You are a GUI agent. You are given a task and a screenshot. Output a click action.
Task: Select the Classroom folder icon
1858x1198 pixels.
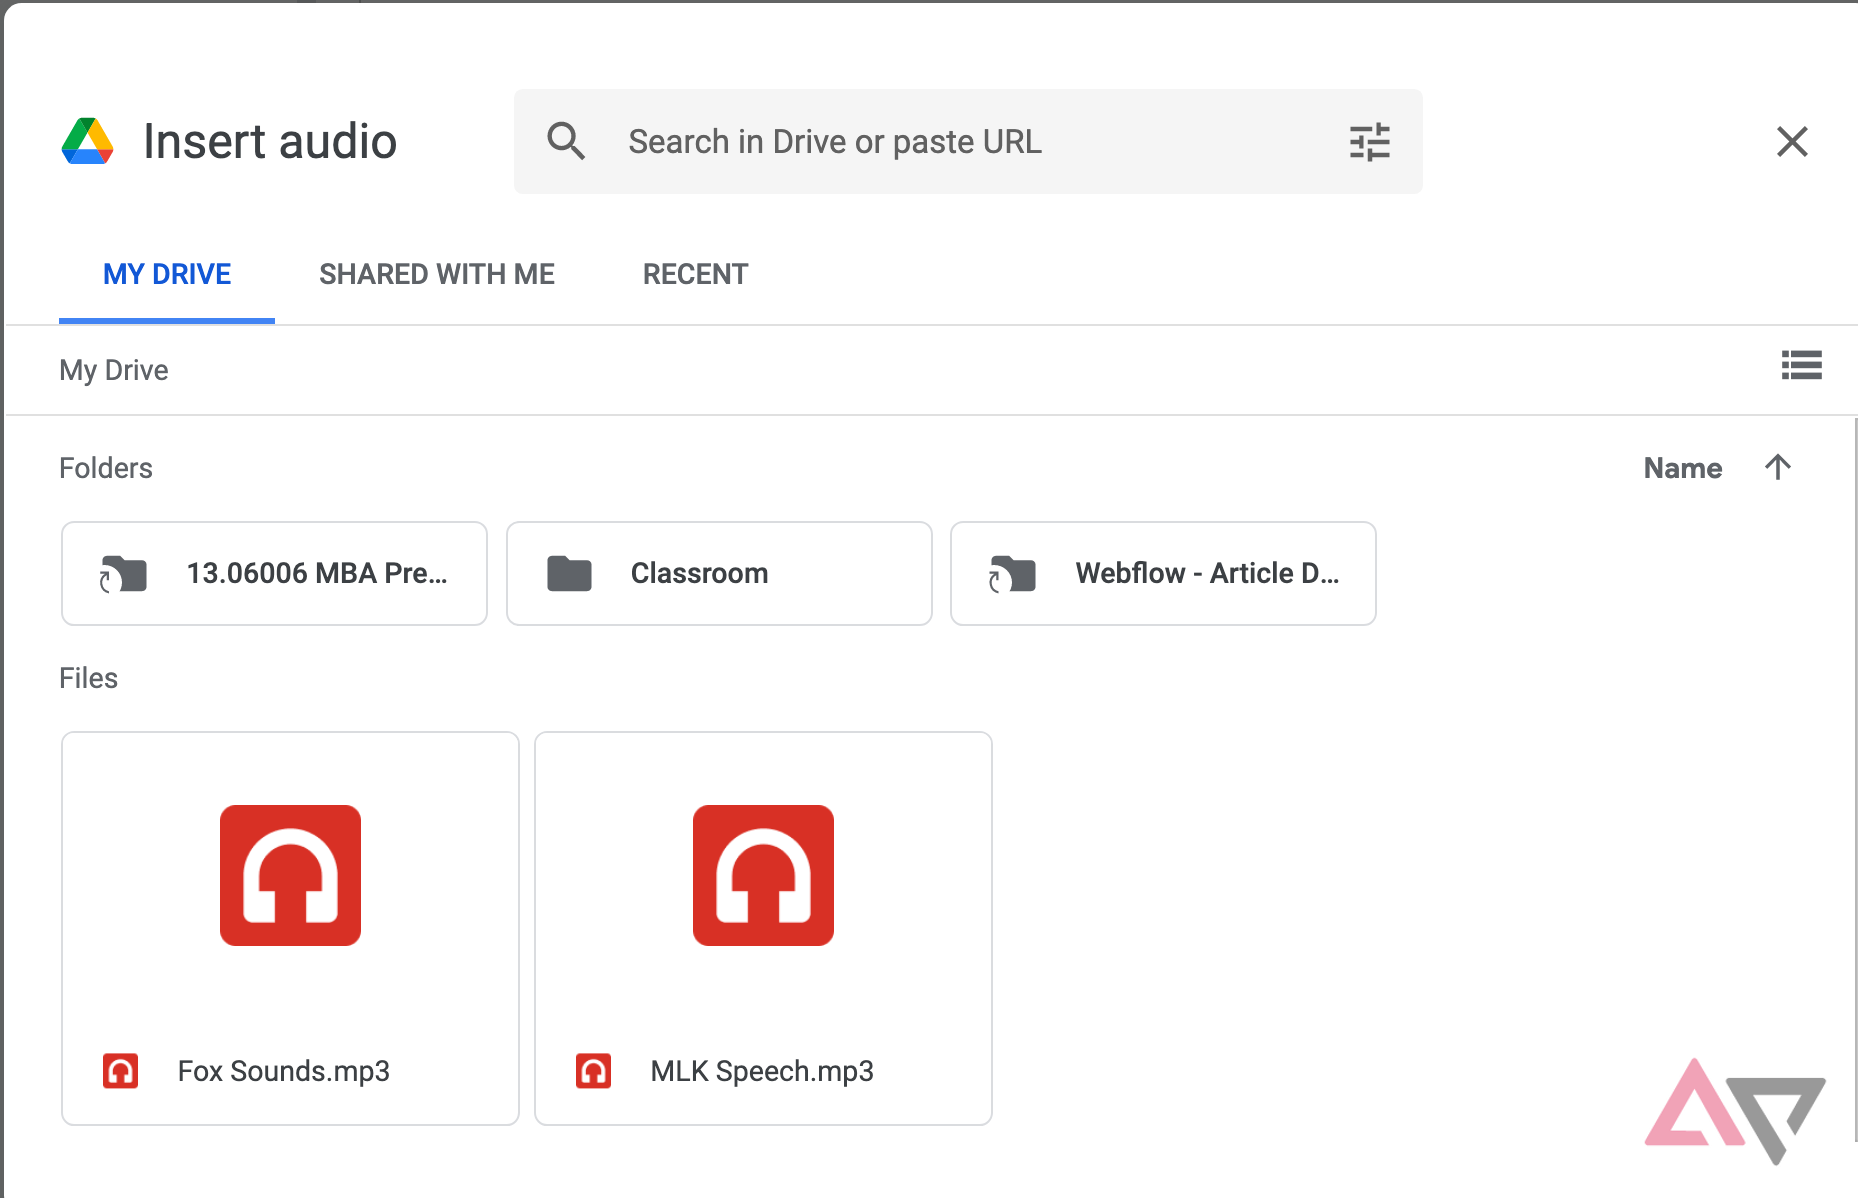(569, 573)
